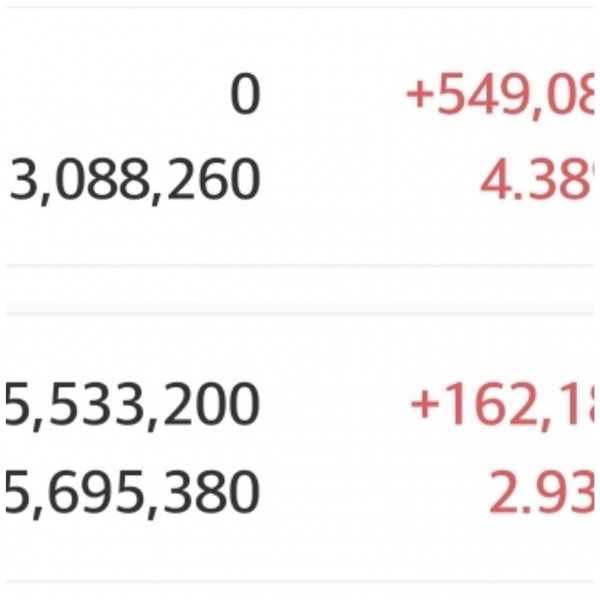
Task: Click the value 0 in the top row
Action: pos(245,96)
